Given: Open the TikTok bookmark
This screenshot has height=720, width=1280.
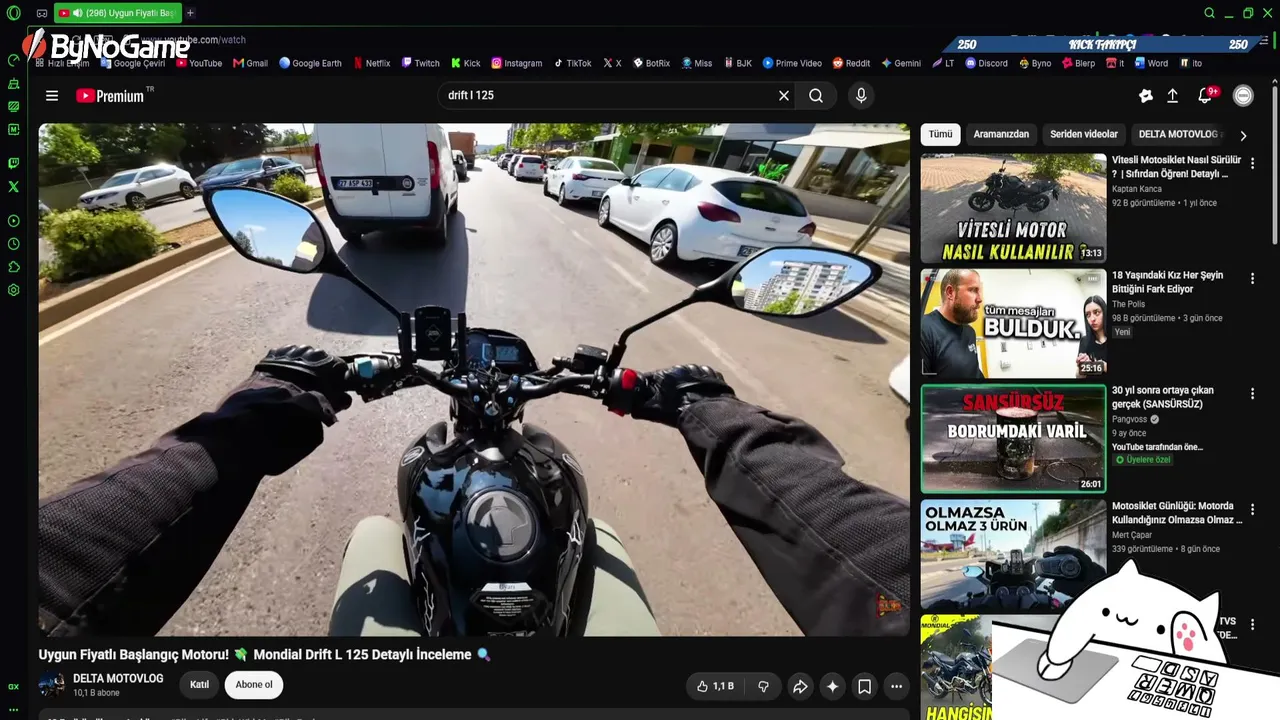Looking at the screenshot, I should [x=572, y=63].
